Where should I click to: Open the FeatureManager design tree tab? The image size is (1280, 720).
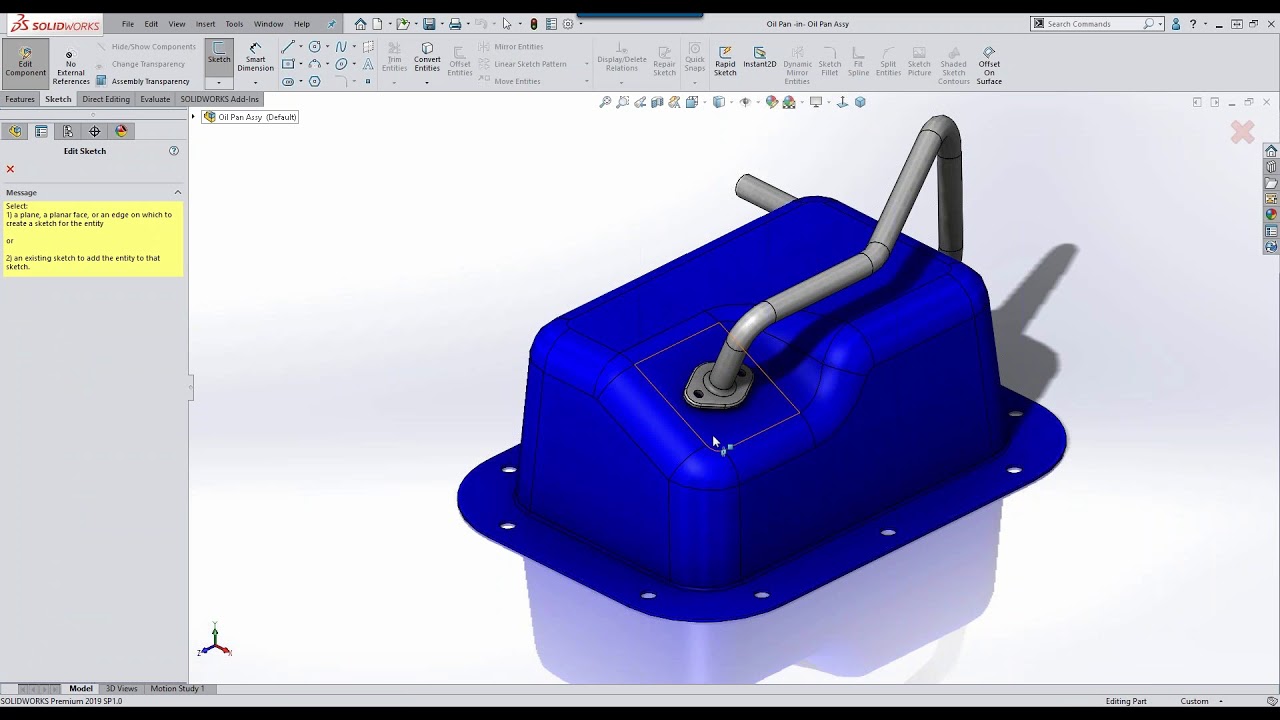15,131
